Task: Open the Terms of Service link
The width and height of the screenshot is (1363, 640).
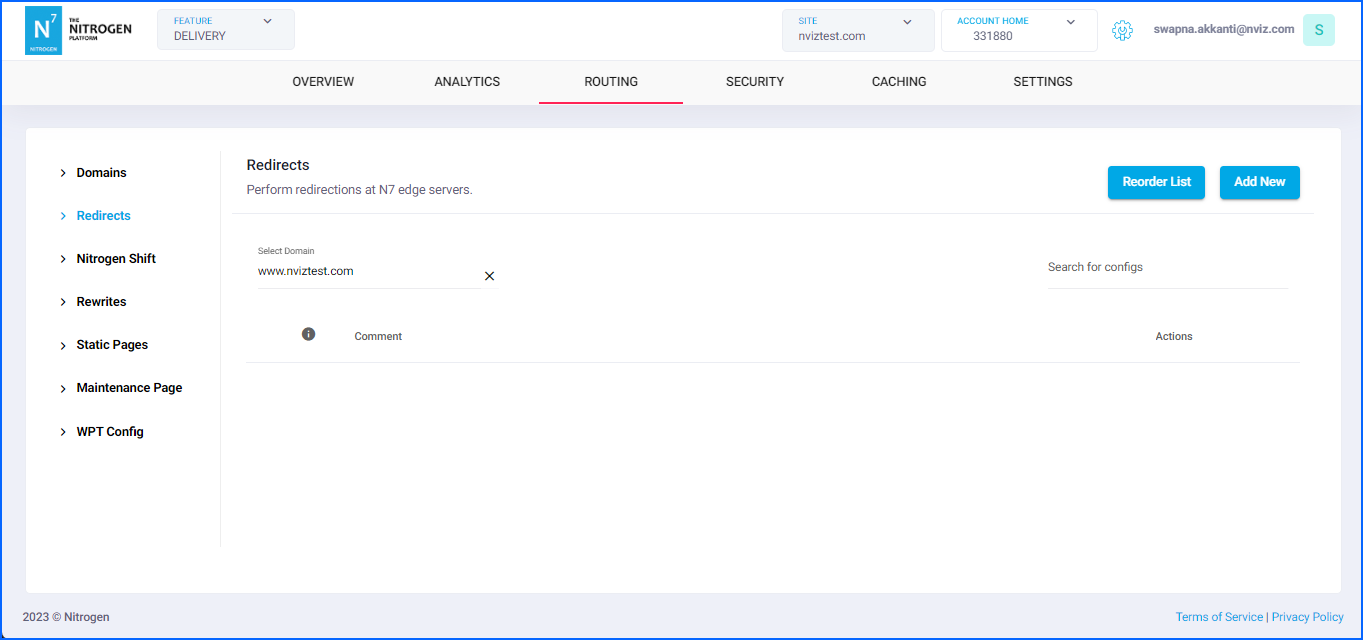Action: pyautogui.click(x=1219, y=617)
